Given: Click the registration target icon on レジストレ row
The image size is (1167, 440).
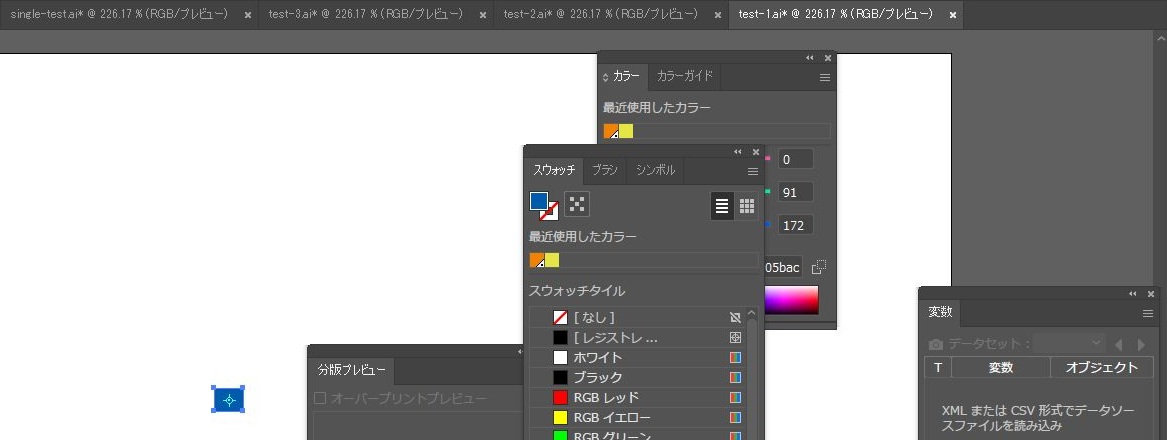Looking at the screenshot, I should tap(735, 337).
